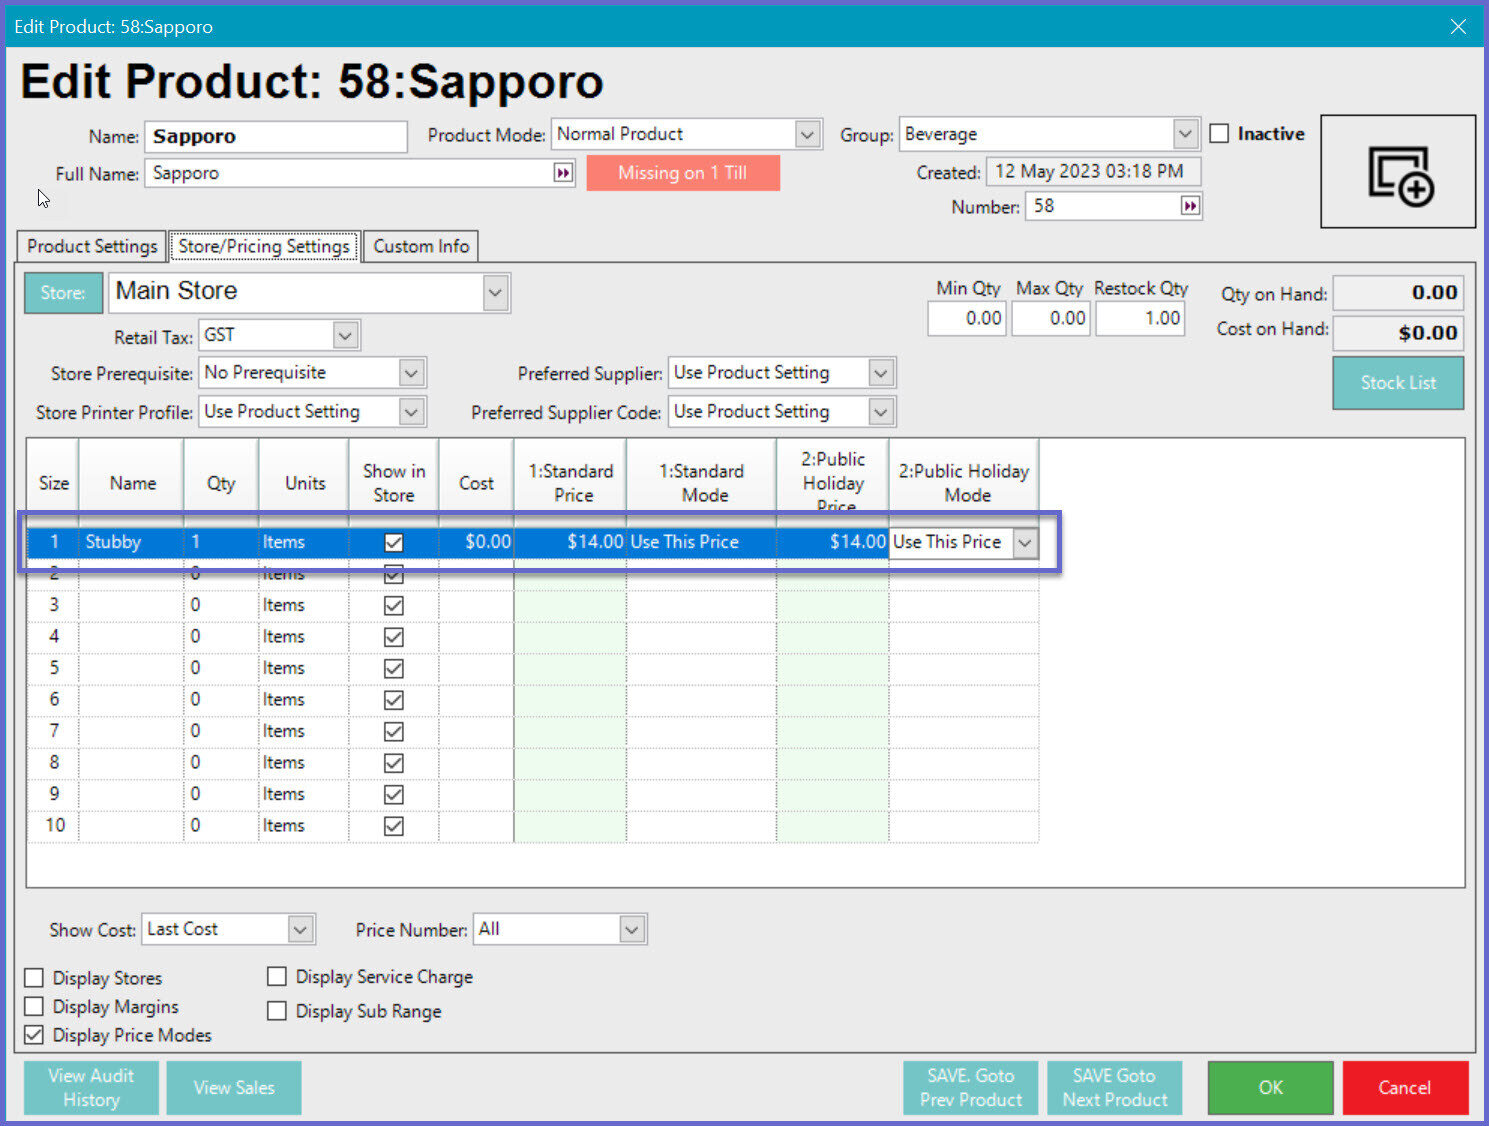Click the Name field containing Sapporo
The height and width of the screenshot is (1126, 1489).
276,136
